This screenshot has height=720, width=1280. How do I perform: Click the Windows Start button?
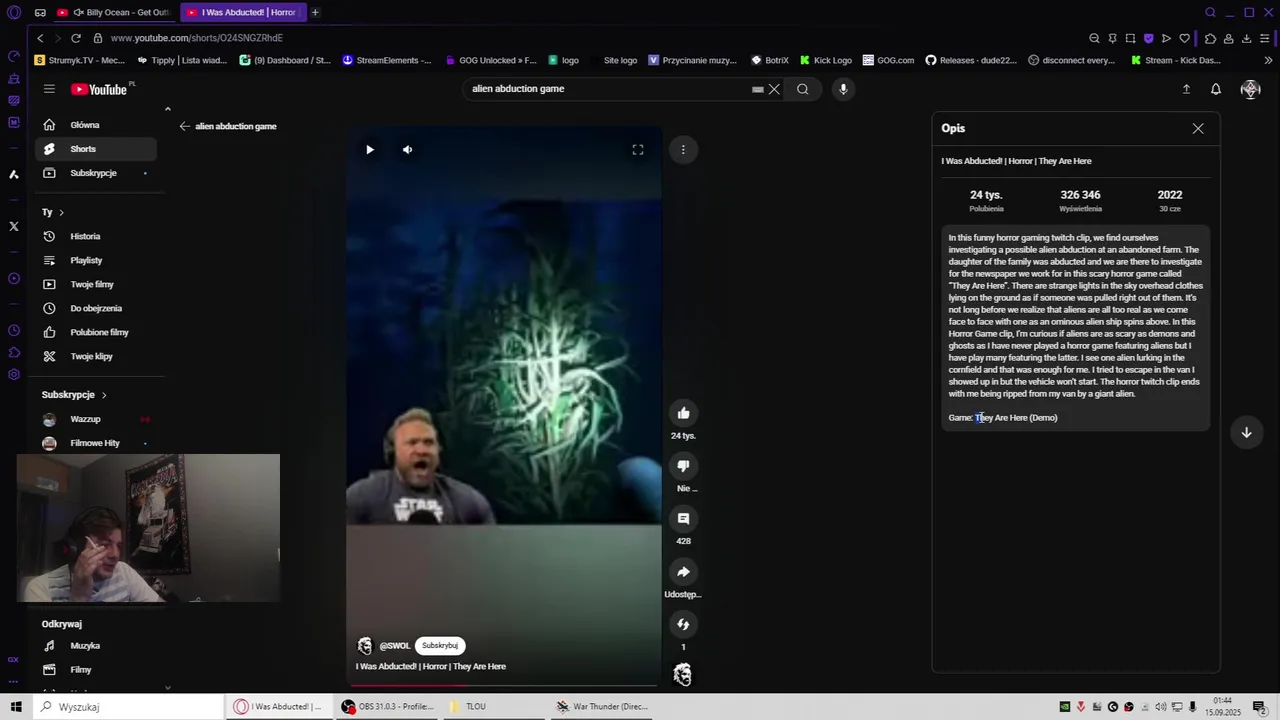16,706
